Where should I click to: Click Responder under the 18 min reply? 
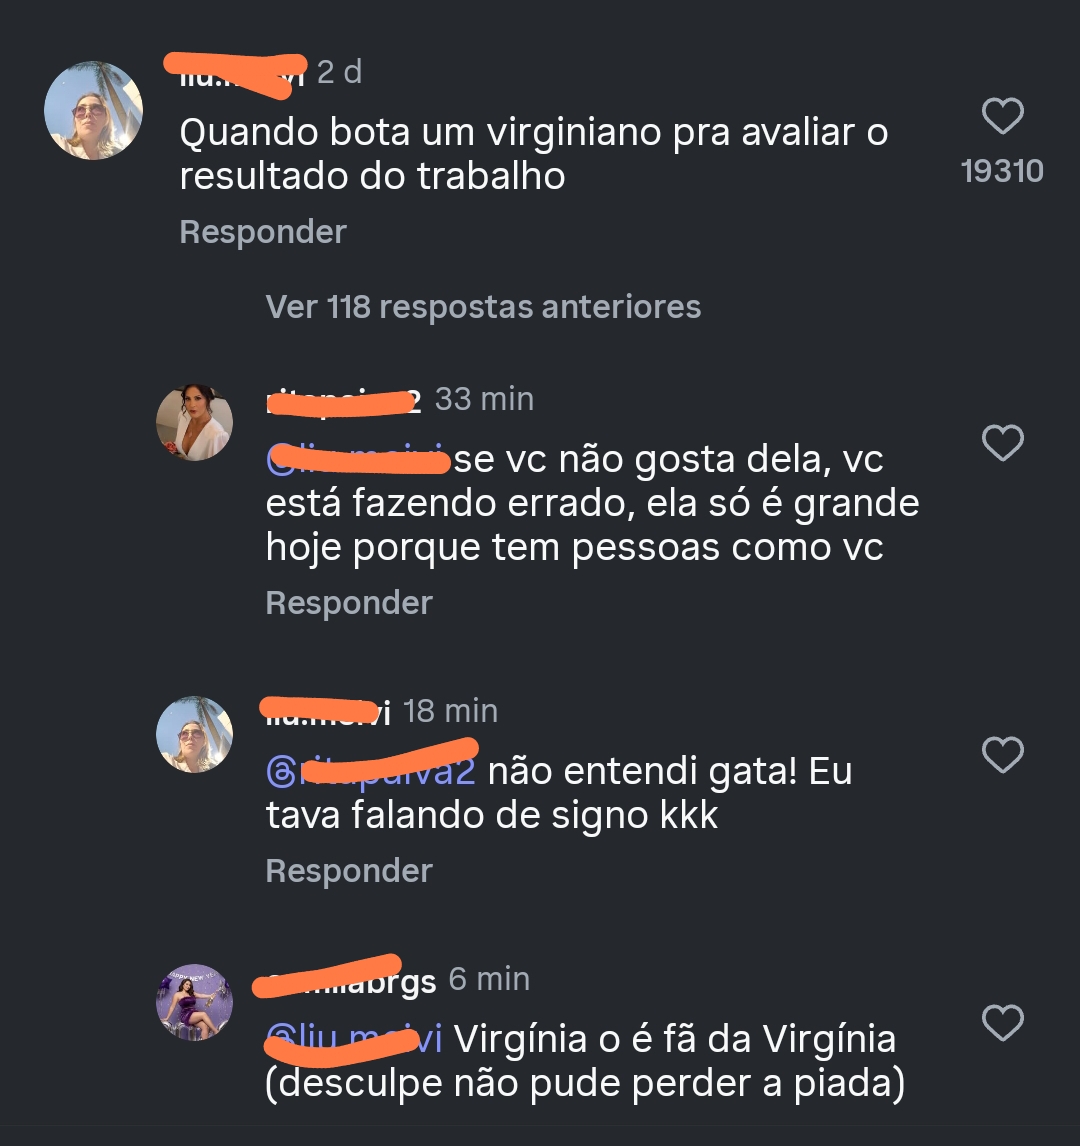(x=349, y=871)
